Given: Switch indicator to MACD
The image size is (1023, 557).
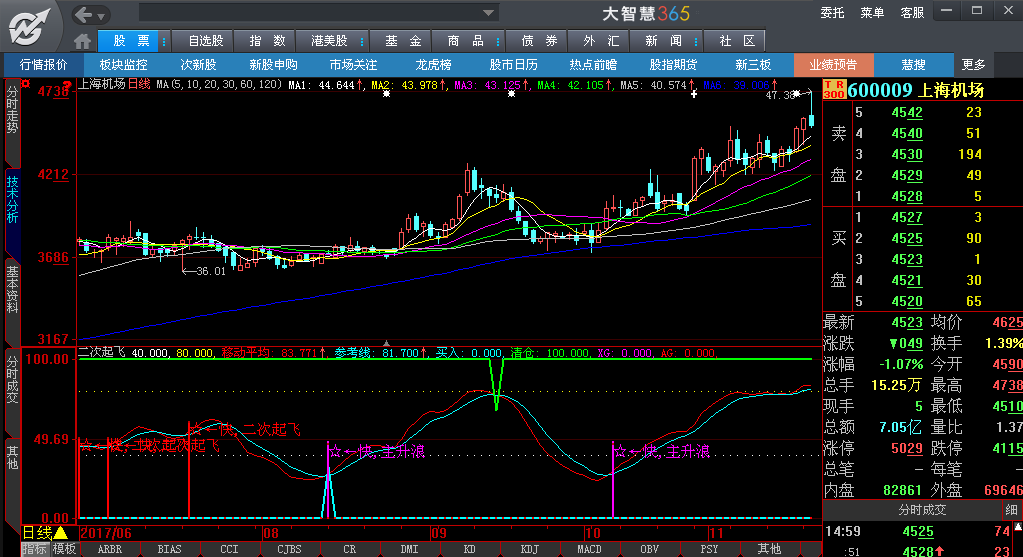Looking at the screenshot, I should (x=589, y=549).
